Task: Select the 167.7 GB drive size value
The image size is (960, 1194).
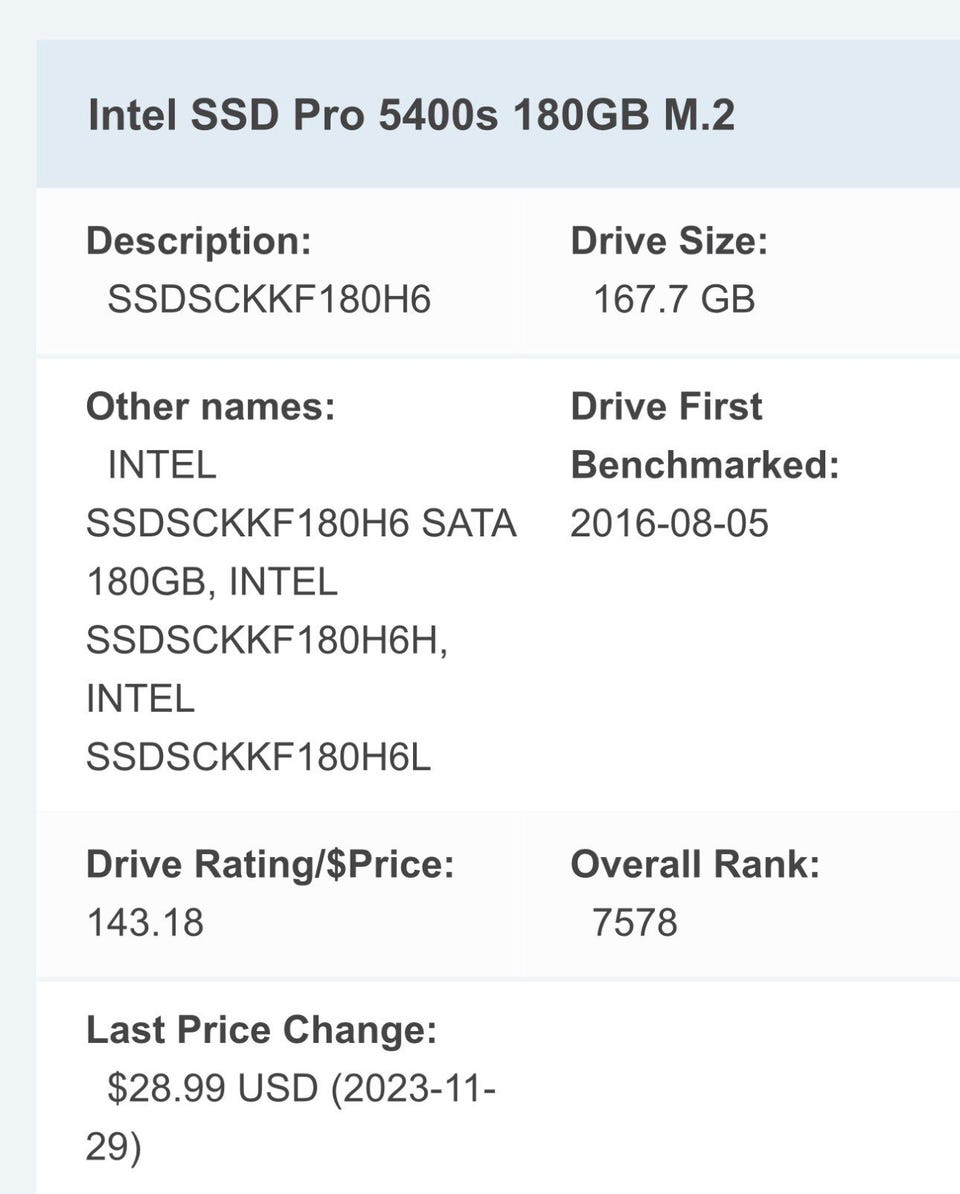Action: click(x=674, y=299)
